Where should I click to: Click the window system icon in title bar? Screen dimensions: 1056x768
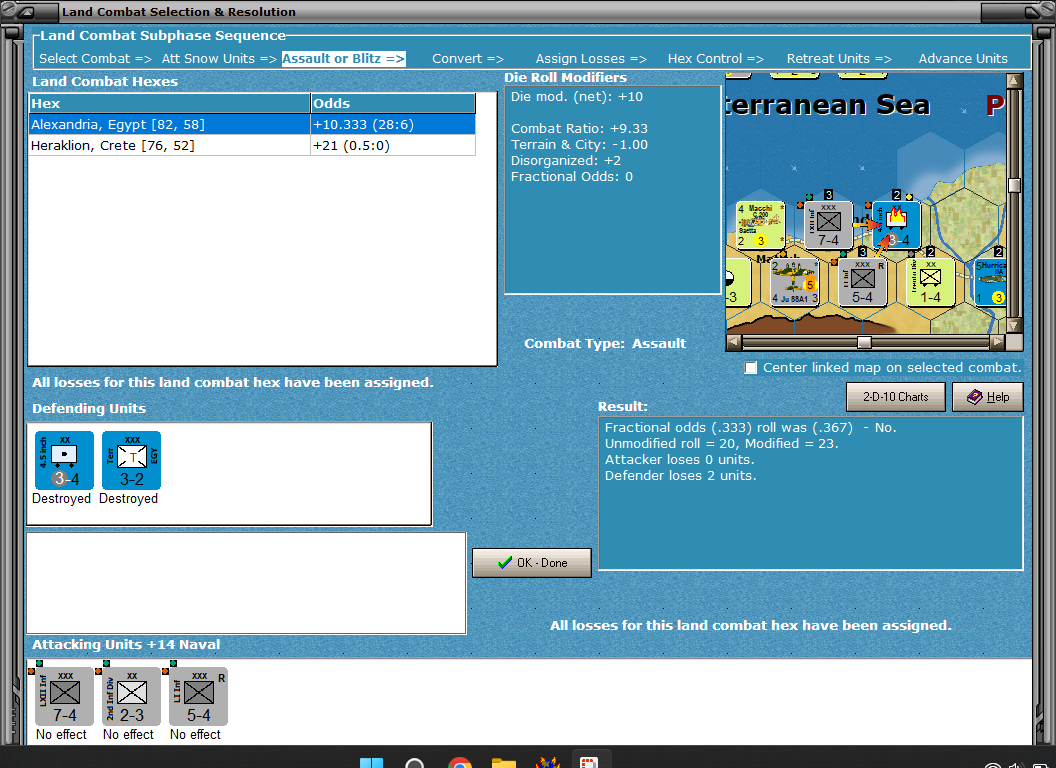pos(24,11)
